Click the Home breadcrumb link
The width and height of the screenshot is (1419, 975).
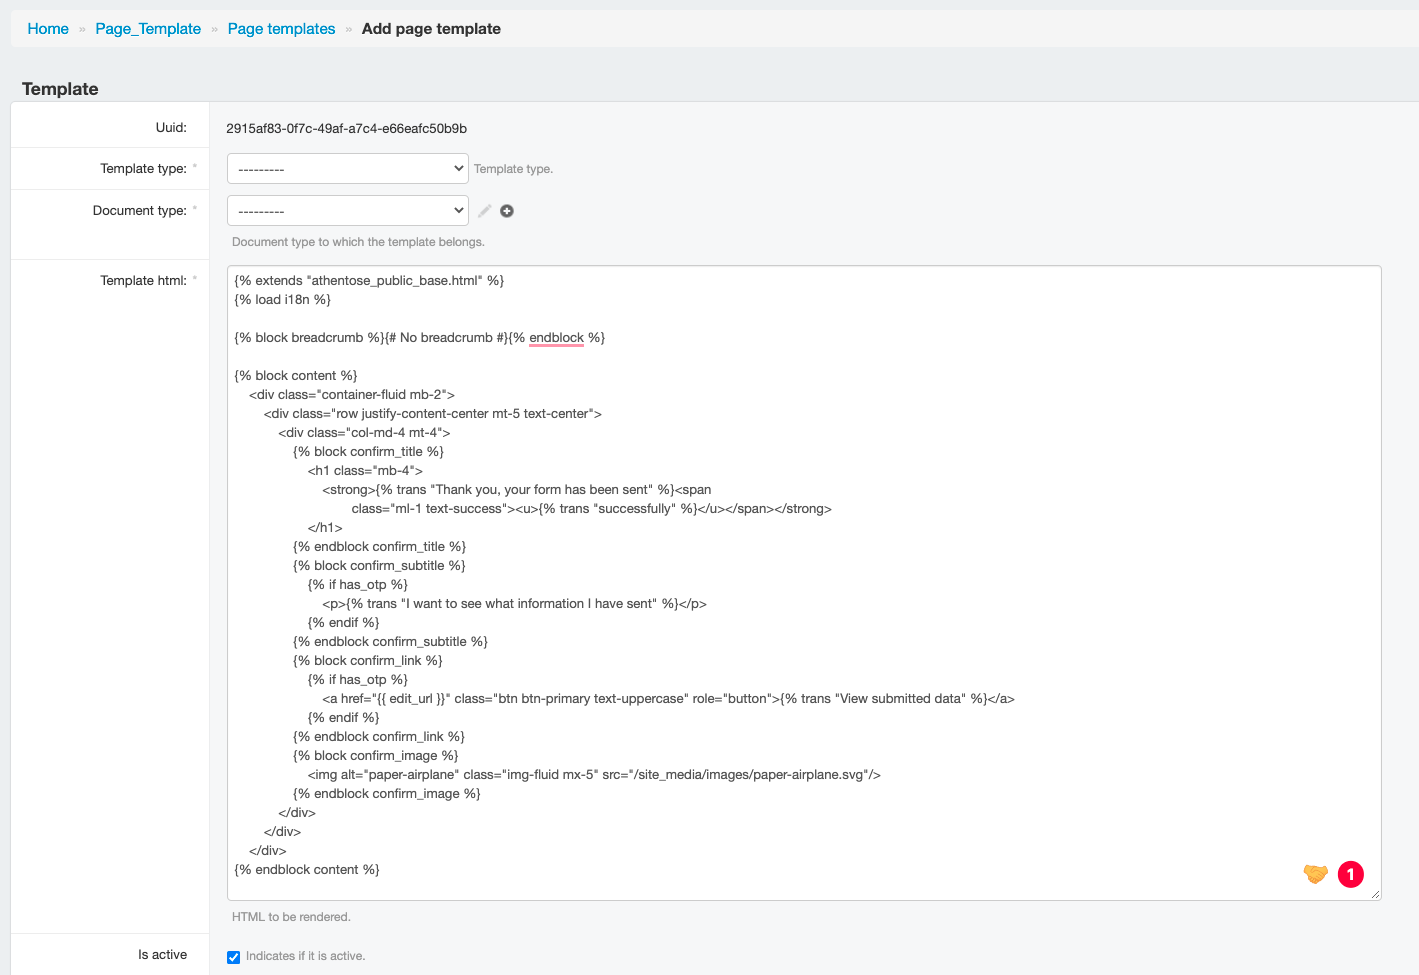click(48, 29)
